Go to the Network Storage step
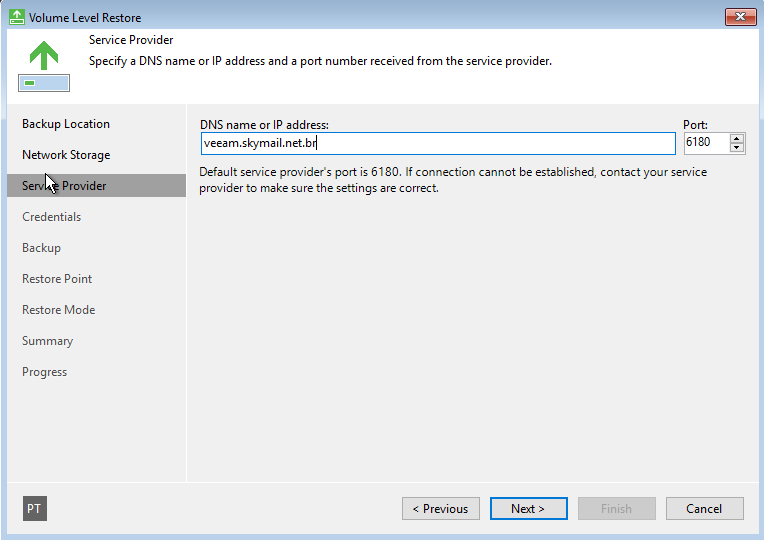Image resolution: width=764 pixels, height=540 pixels. [x=66, y=155]
